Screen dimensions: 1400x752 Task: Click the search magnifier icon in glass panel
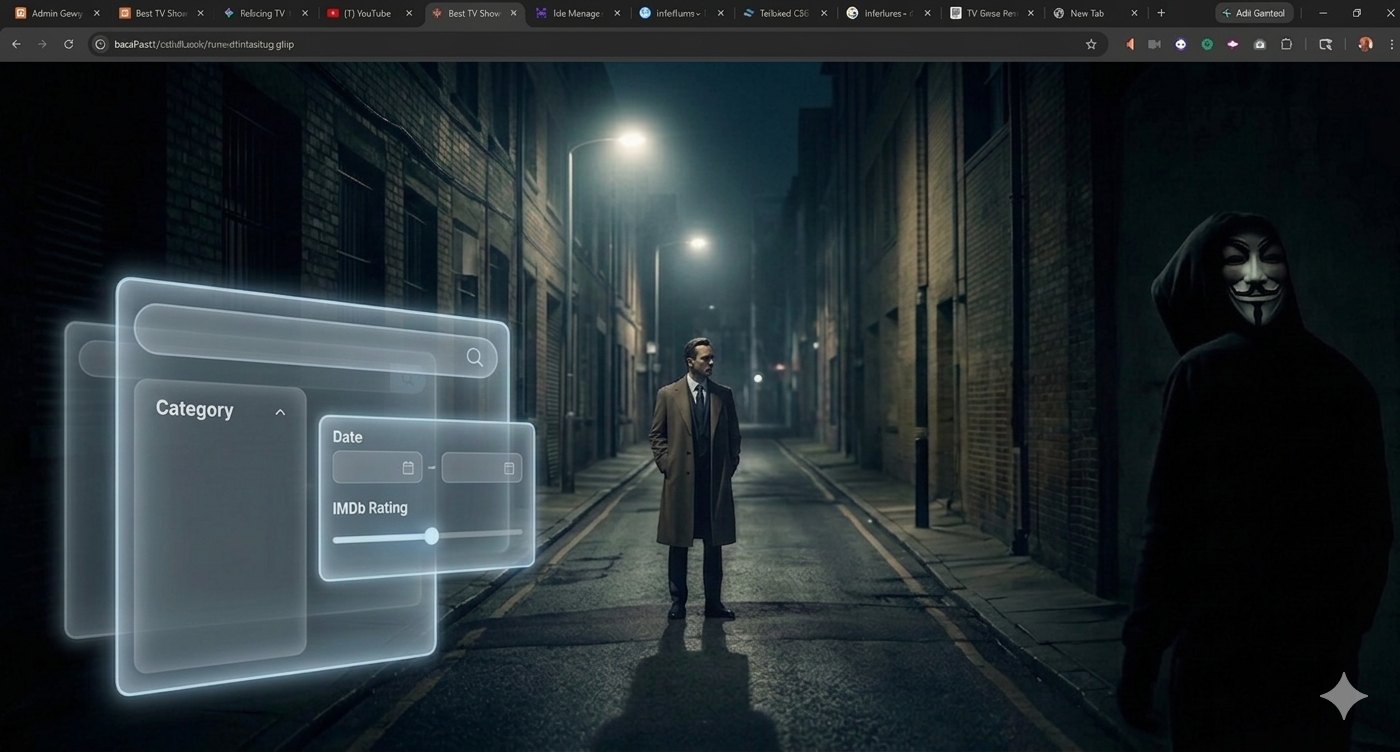point(474,357)
